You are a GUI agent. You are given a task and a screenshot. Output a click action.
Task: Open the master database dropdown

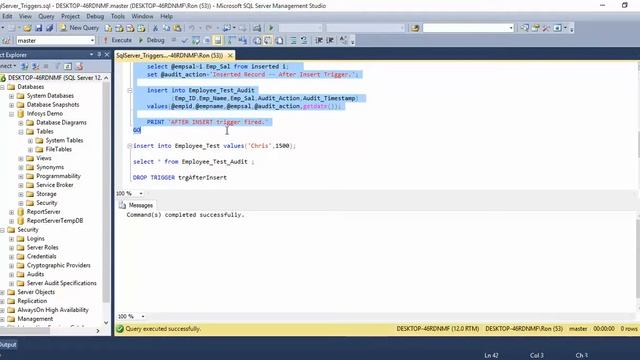point(92,40)
